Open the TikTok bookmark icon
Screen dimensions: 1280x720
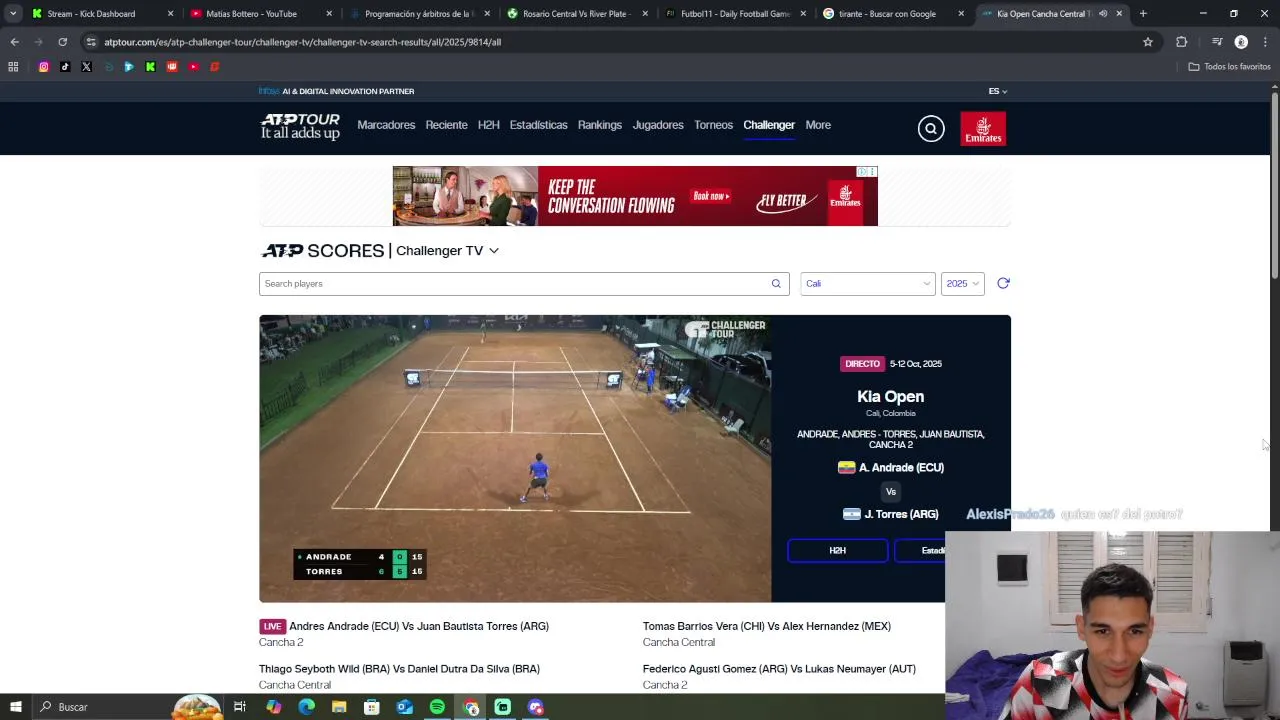click(x=65, y=67)
